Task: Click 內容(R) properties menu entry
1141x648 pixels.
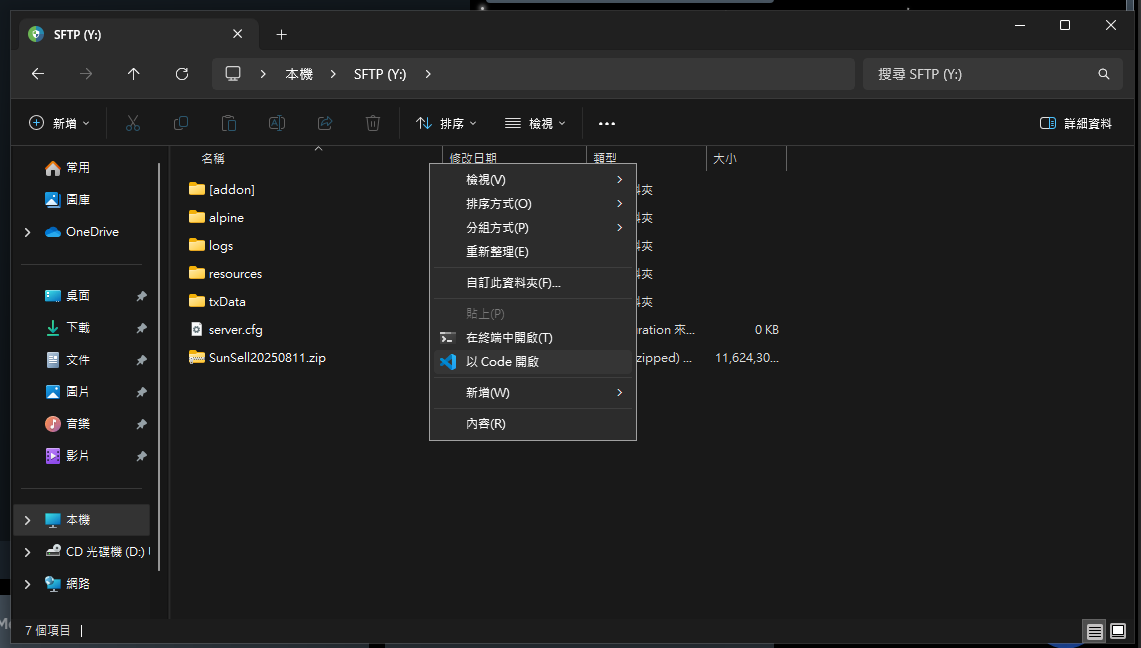Action: pyautogui.click(x=485, y=423)
